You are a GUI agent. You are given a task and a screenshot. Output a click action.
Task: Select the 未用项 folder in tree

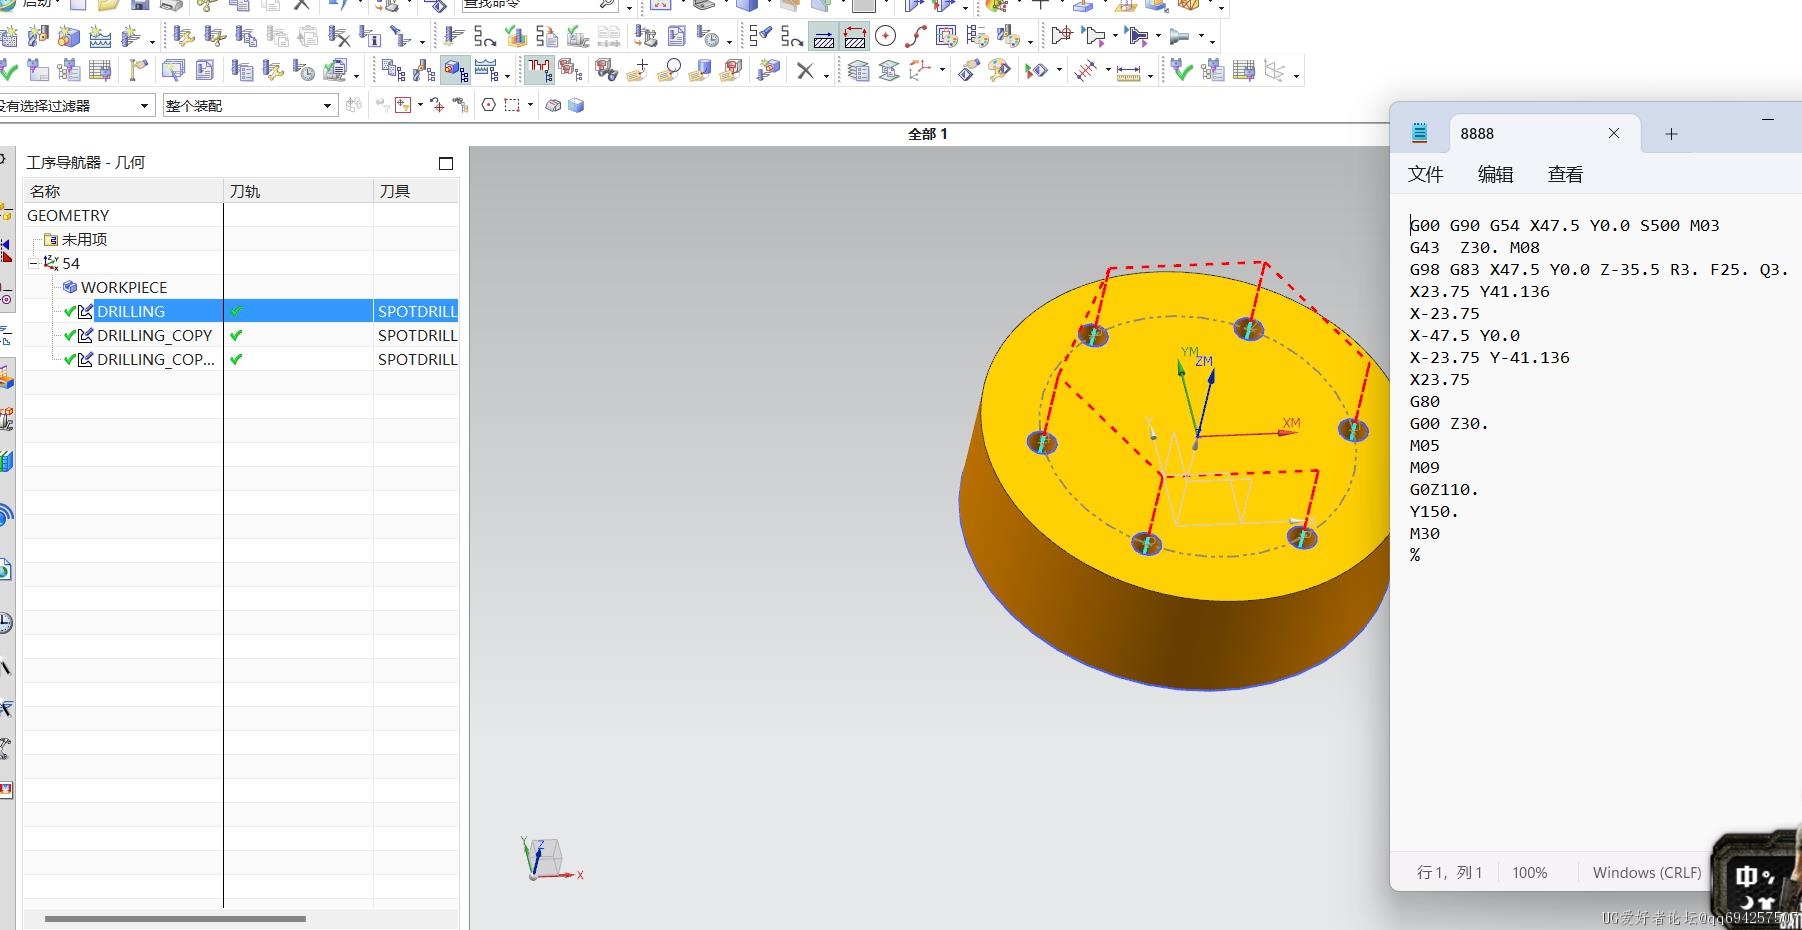tap(84, 239)
